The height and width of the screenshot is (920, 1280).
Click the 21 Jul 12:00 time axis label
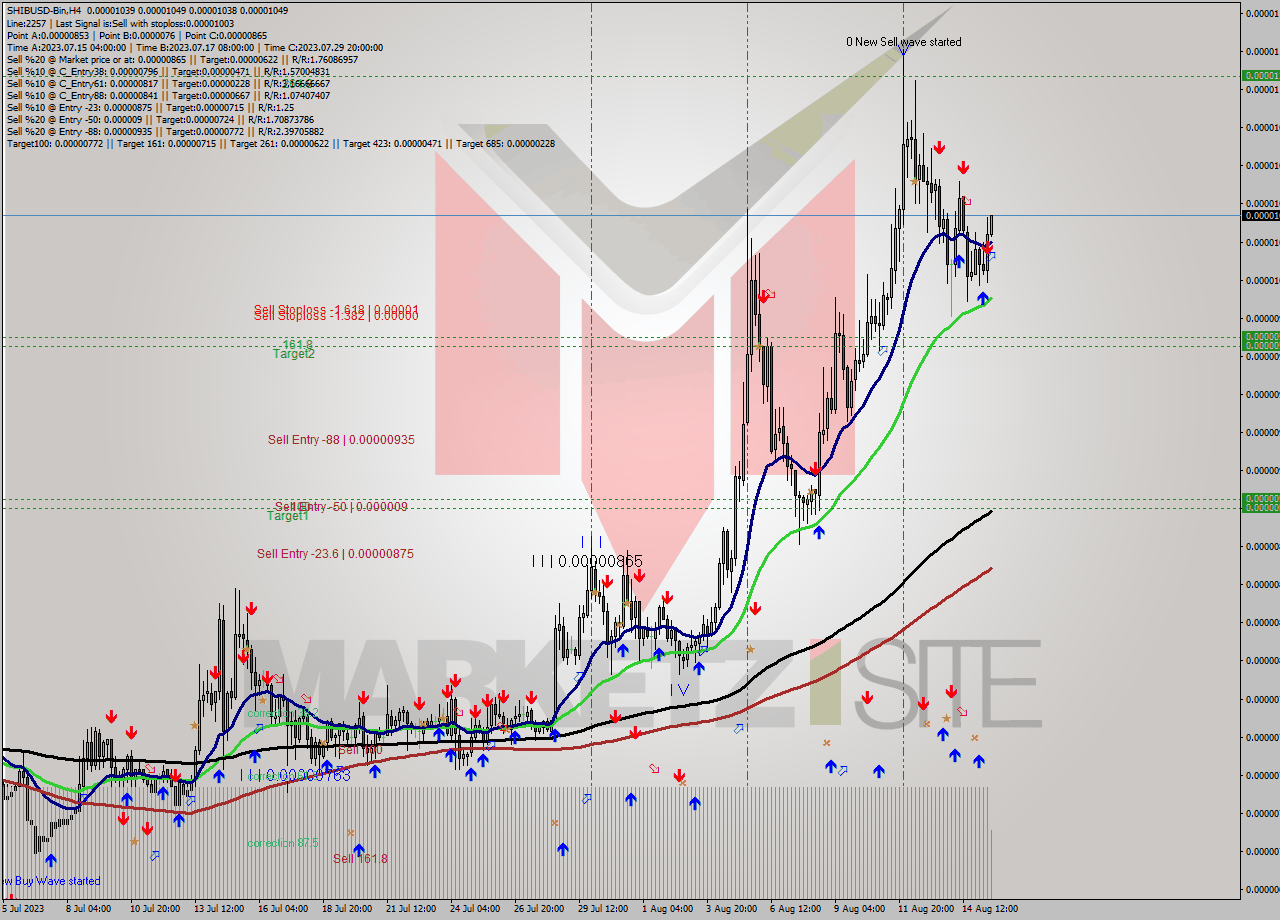pos(411,909)
